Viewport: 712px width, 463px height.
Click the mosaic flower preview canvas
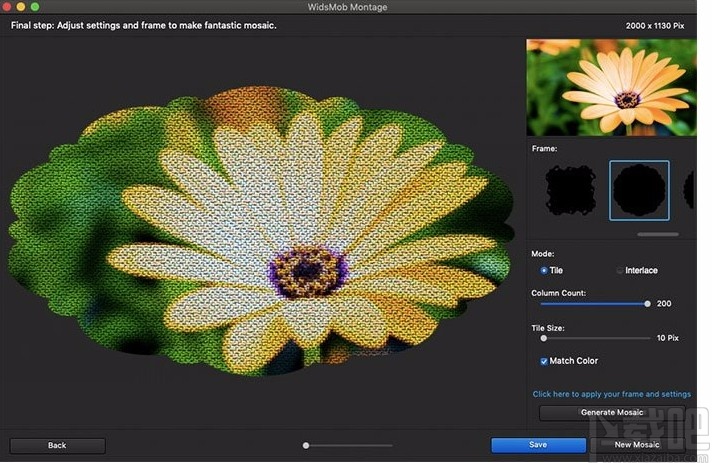point(262,231)
